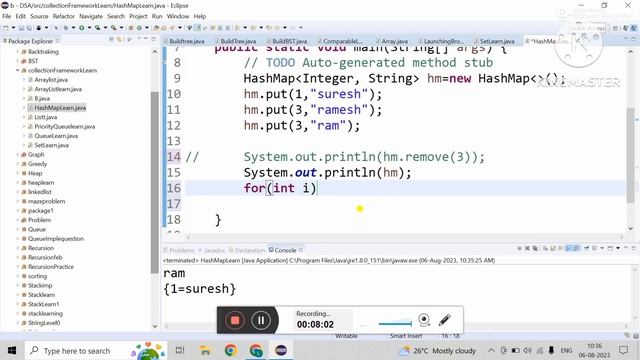Viewport: 640px width, 360px height.
Task: Open the Debug dropdown arrow
Action: pyautogui.click(x=73, y=28)
